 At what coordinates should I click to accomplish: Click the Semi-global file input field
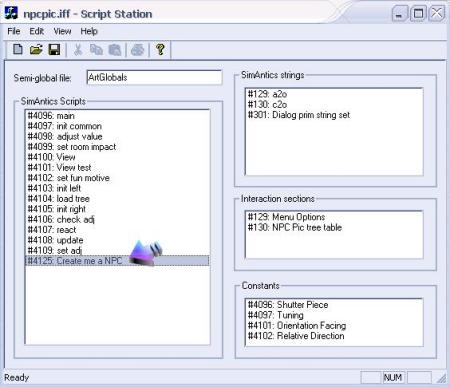[x=154, y=77]
